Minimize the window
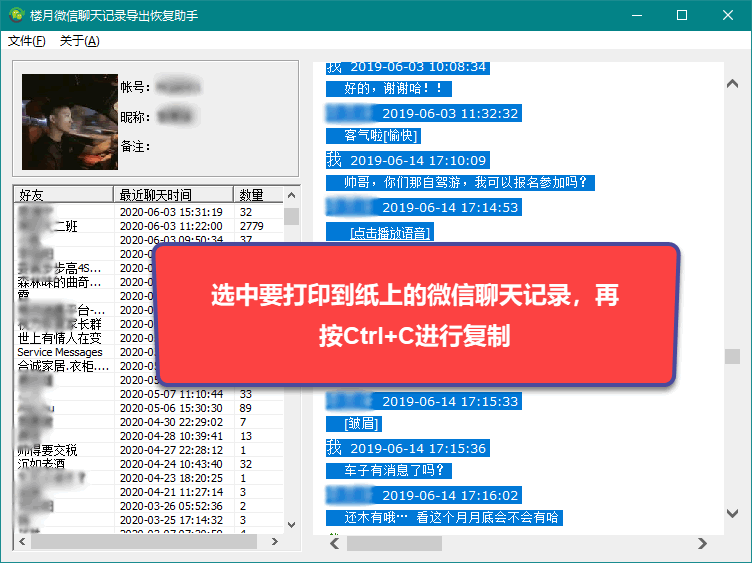The width and height of the screenshot is (752, 563). pos(637,15)
